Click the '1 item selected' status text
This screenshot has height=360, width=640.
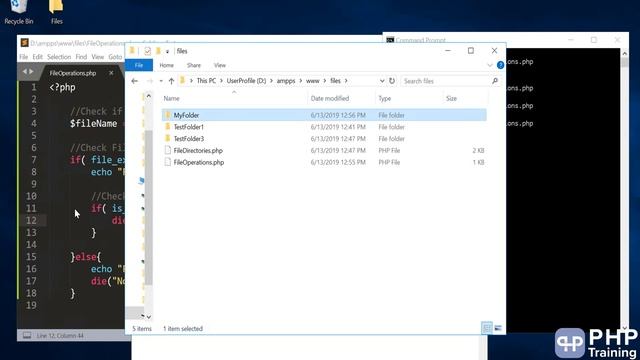[183, 329]
